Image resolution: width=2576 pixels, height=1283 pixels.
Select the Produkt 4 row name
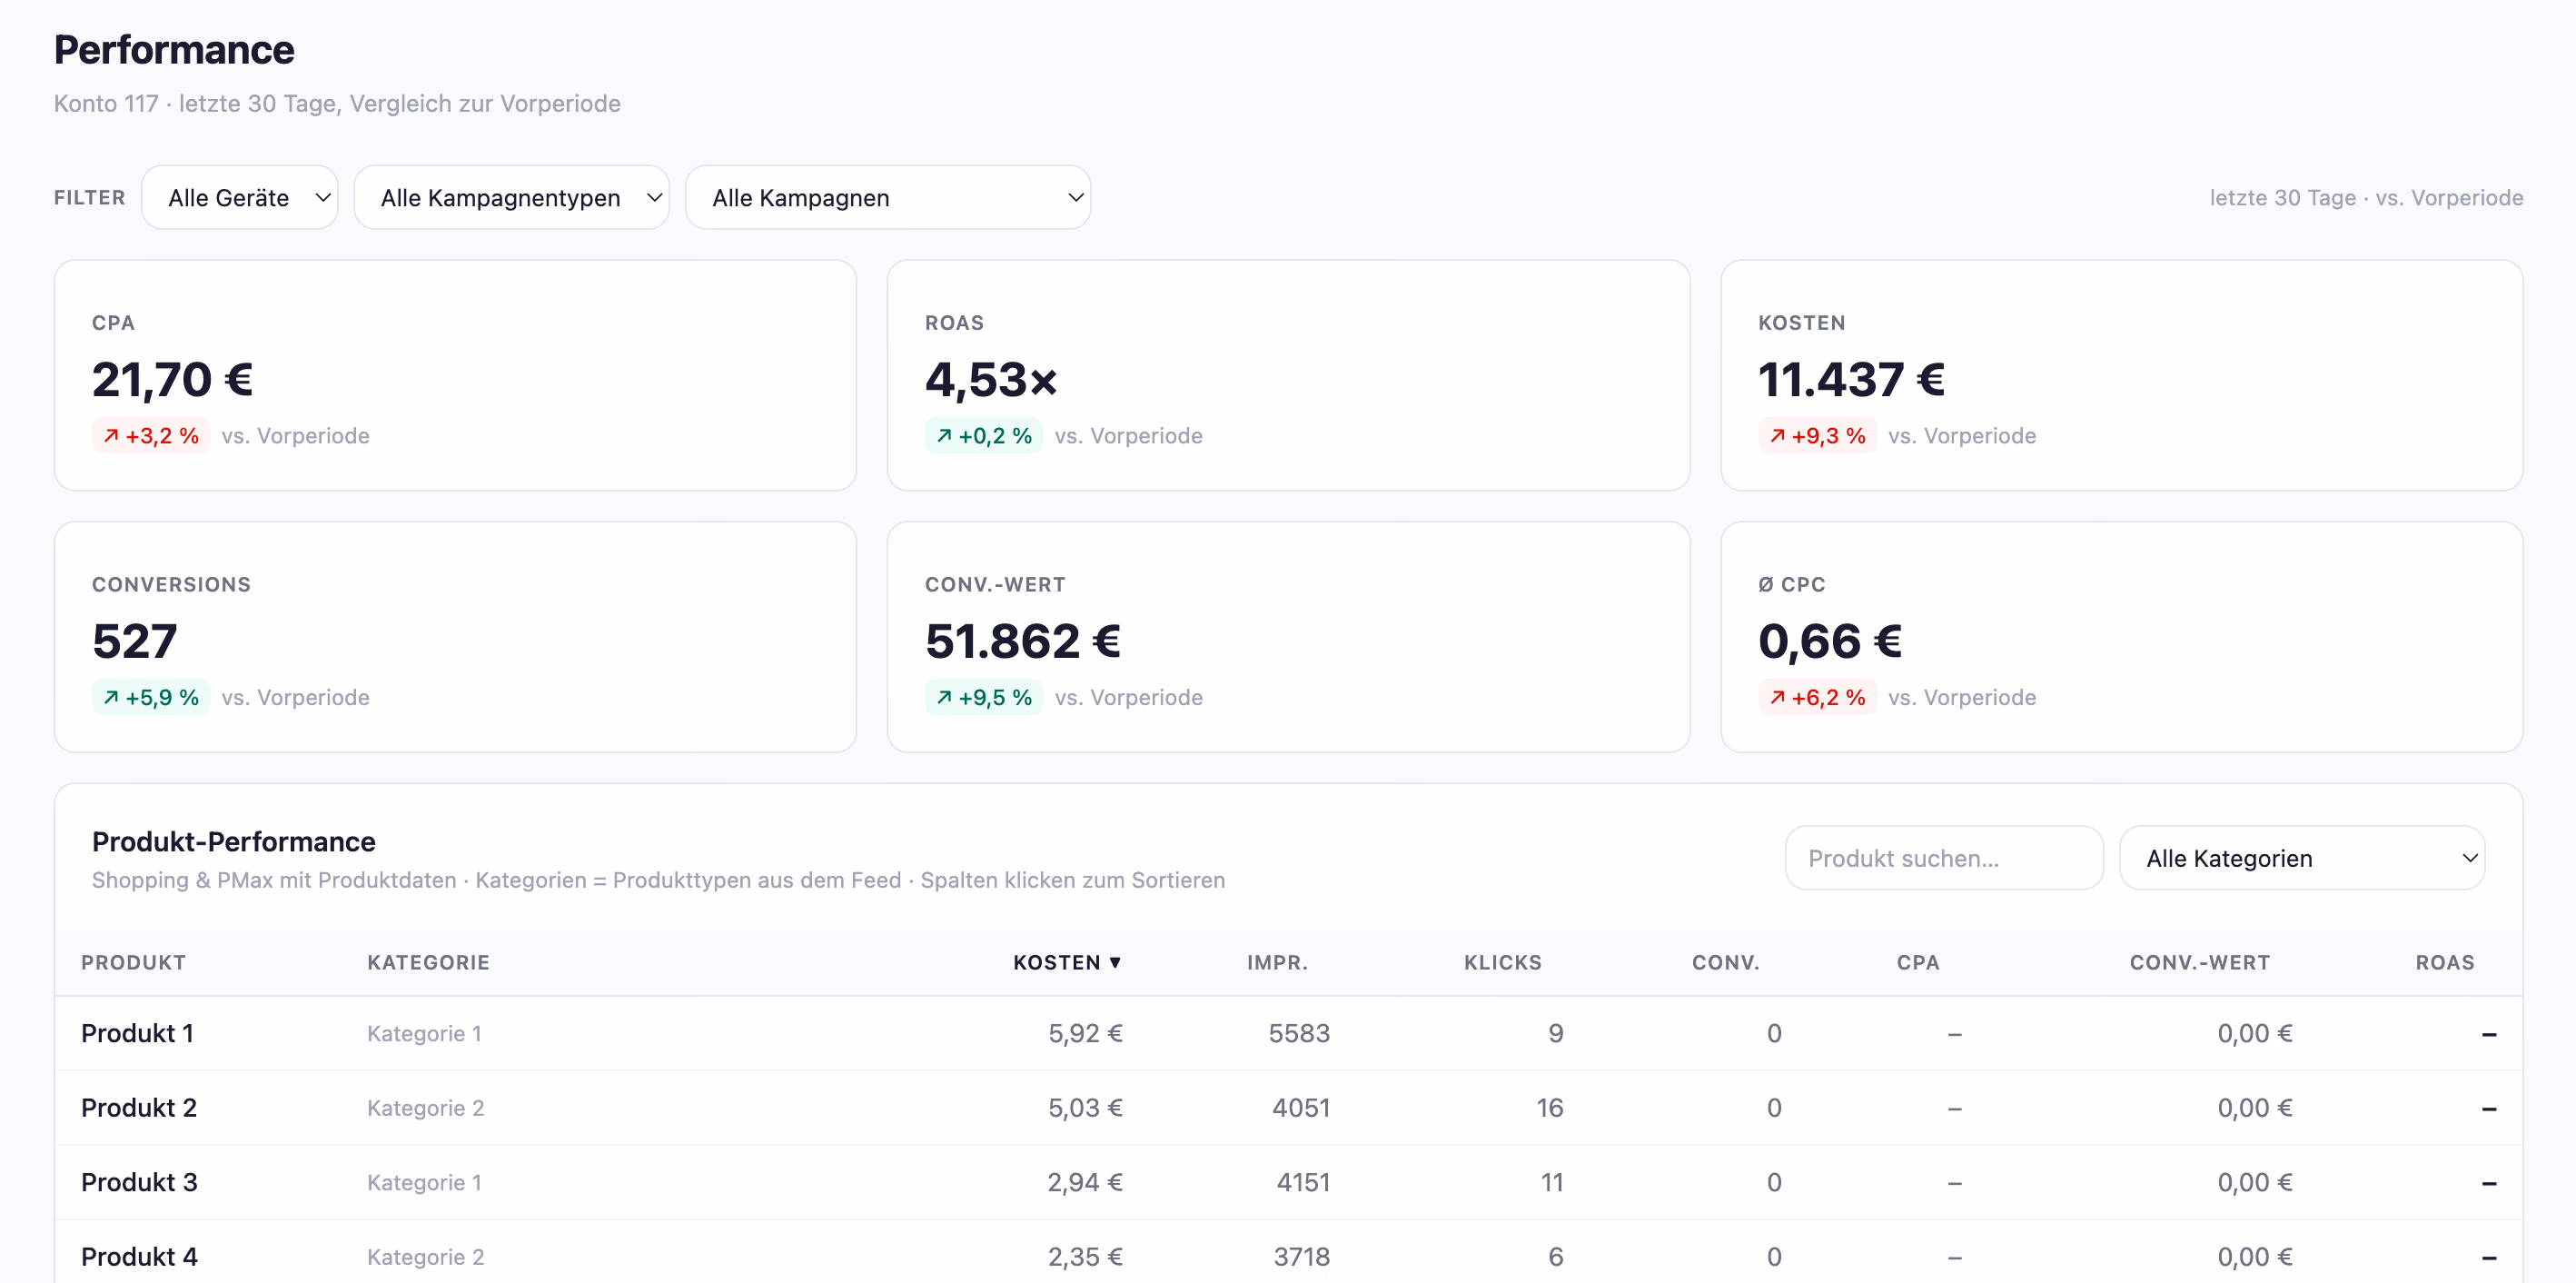click(x=139, y=1256)
